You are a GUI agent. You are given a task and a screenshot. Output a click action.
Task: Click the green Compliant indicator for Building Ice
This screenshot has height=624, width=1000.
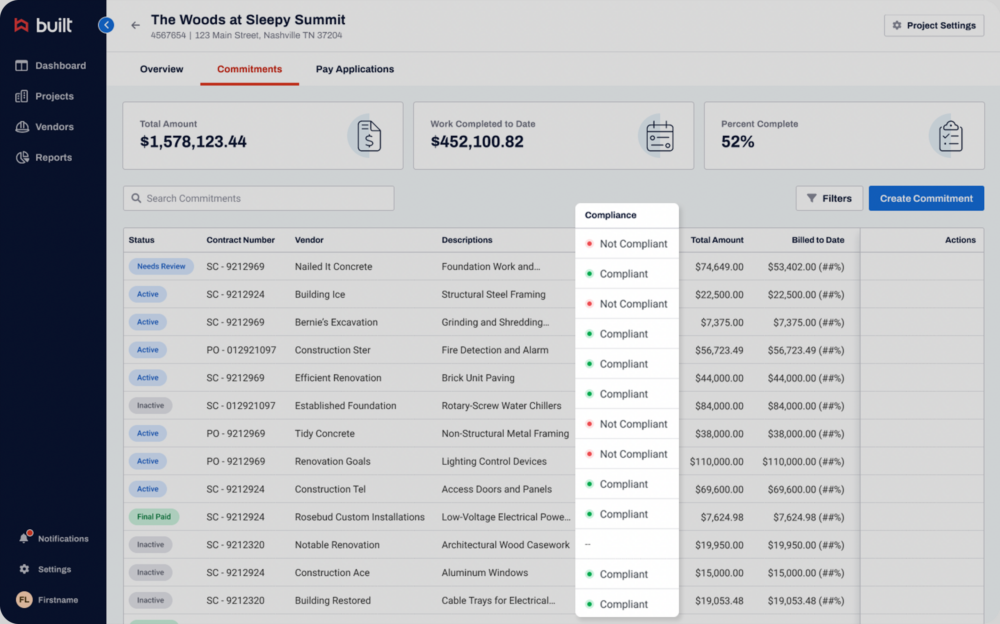pyautogui.click(x=589, y=273)
